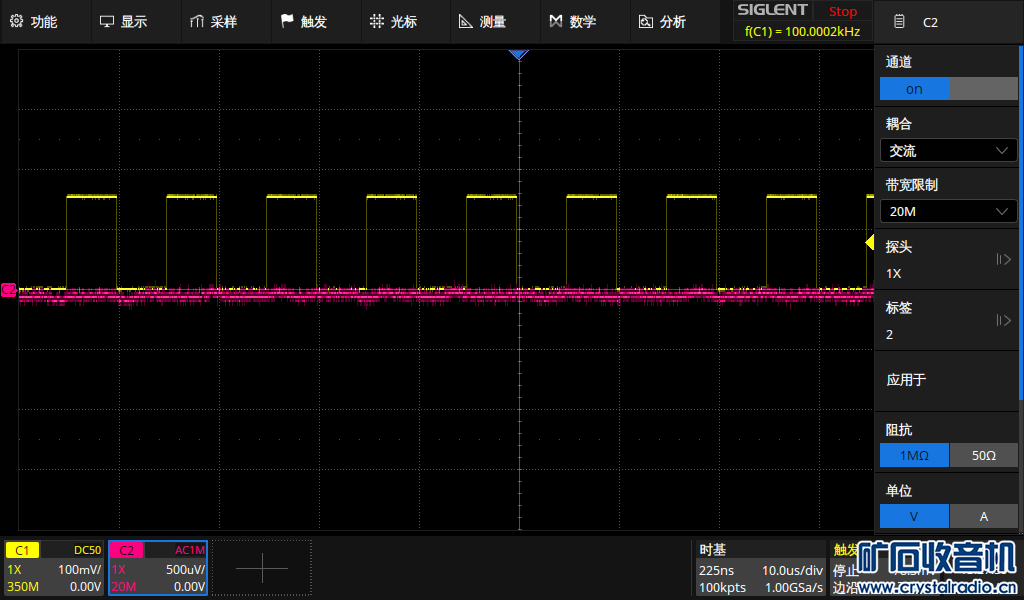Select 50Ω impedance
The height and width of the screenshot is (600, 1024).
[983, 456]
